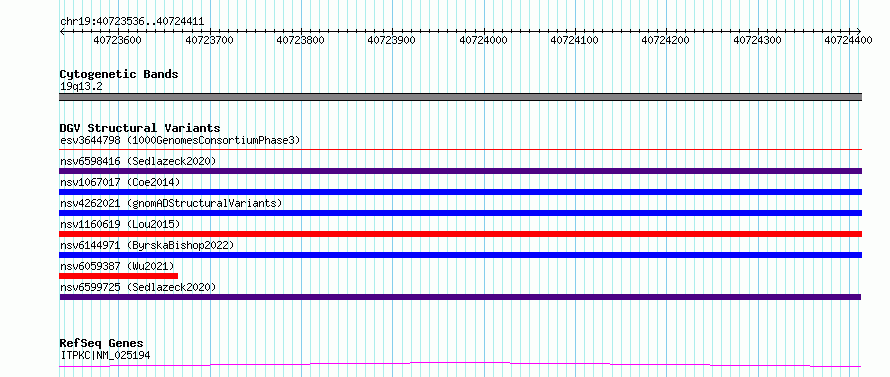The width and height of the screenshot is (890, 377).
Task: Open the Cytogenetic Bands track title
Action: click(x=119, y=74)
